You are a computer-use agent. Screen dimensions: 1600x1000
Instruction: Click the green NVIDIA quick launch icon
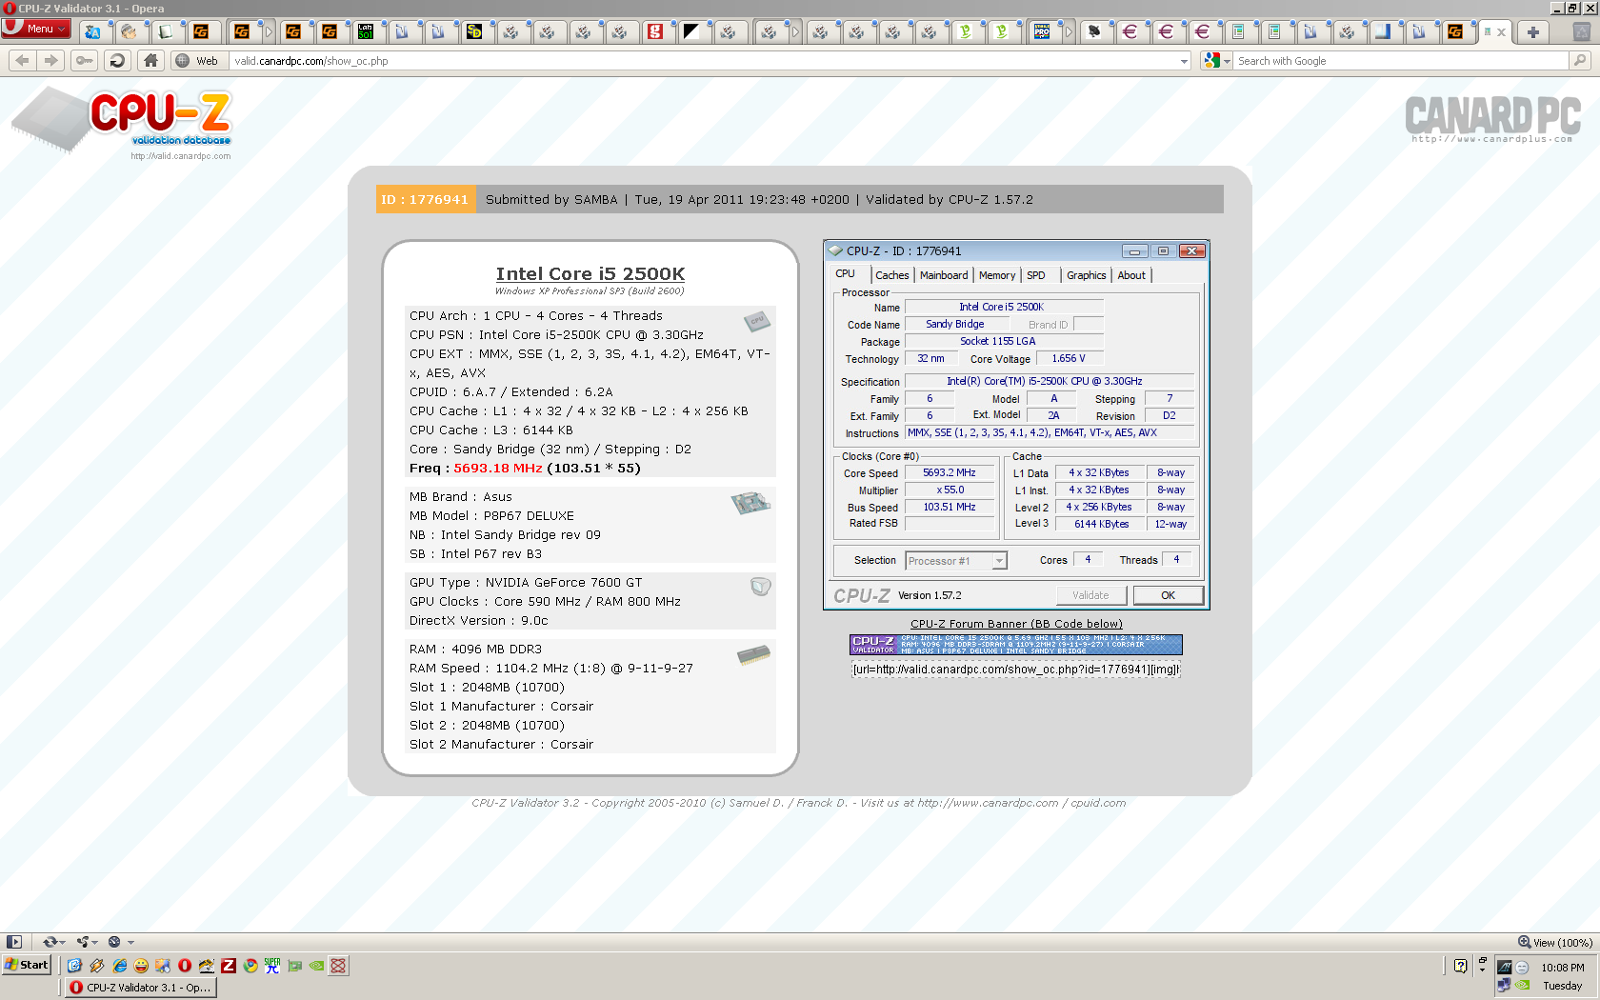click(x=317, y=966)
